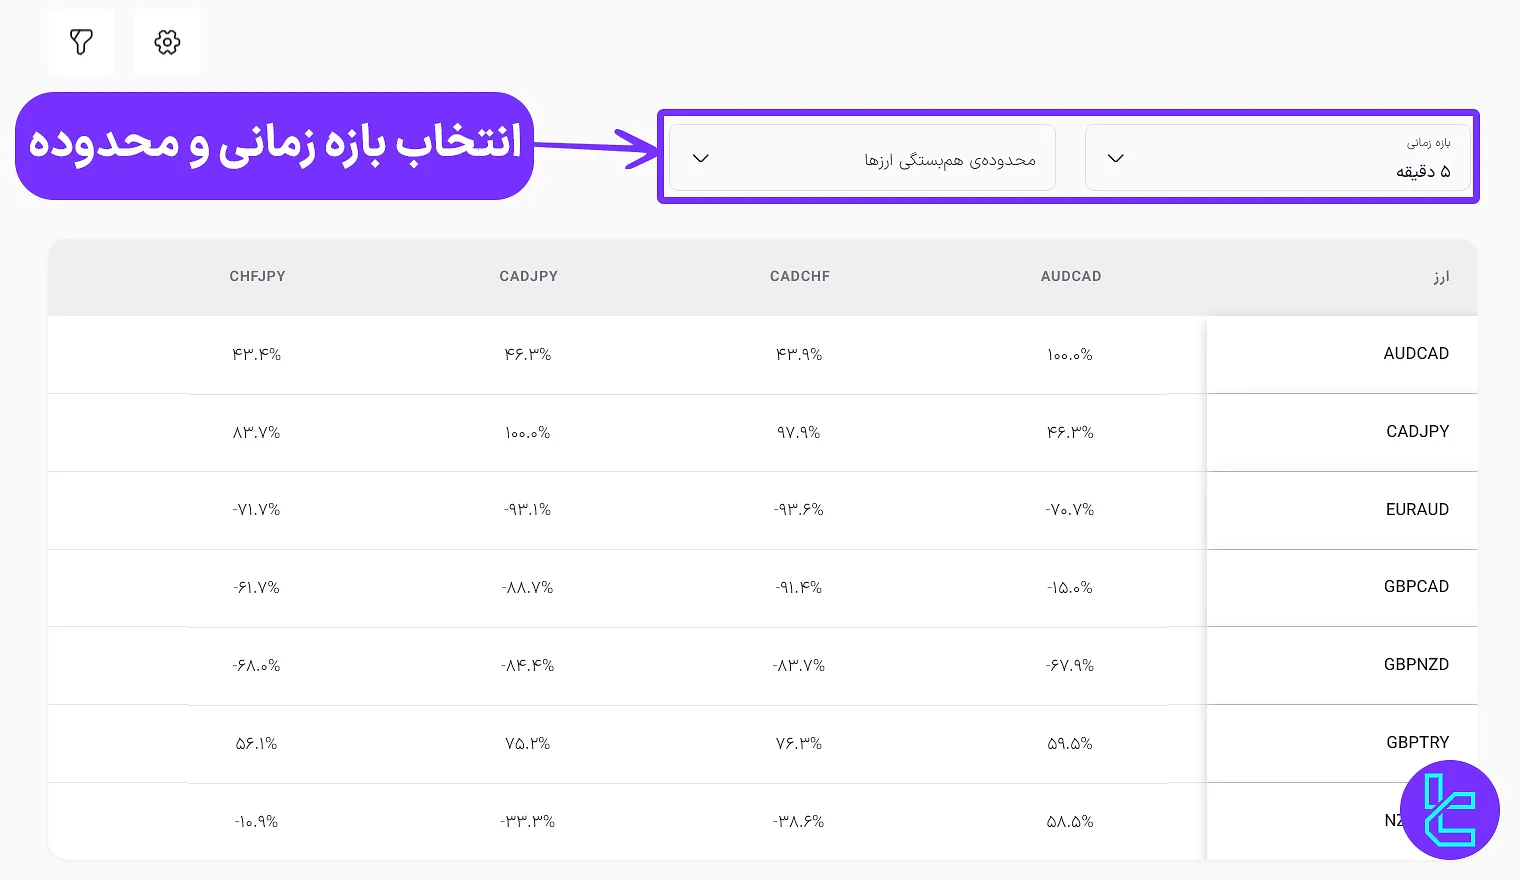Screen dimensions: 1520x880
Task: Open the settings gear icon
Action: click(167, 42)
